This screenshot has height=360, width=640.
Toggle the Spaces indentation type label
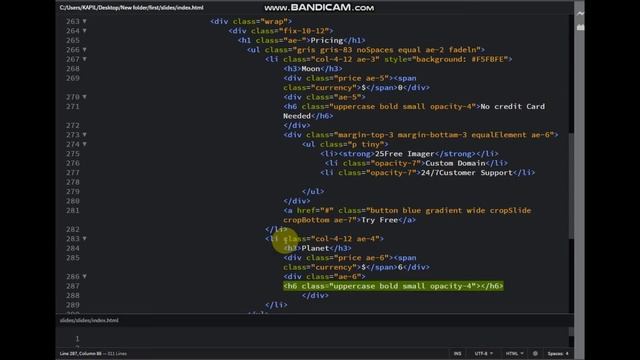point(556,353)
